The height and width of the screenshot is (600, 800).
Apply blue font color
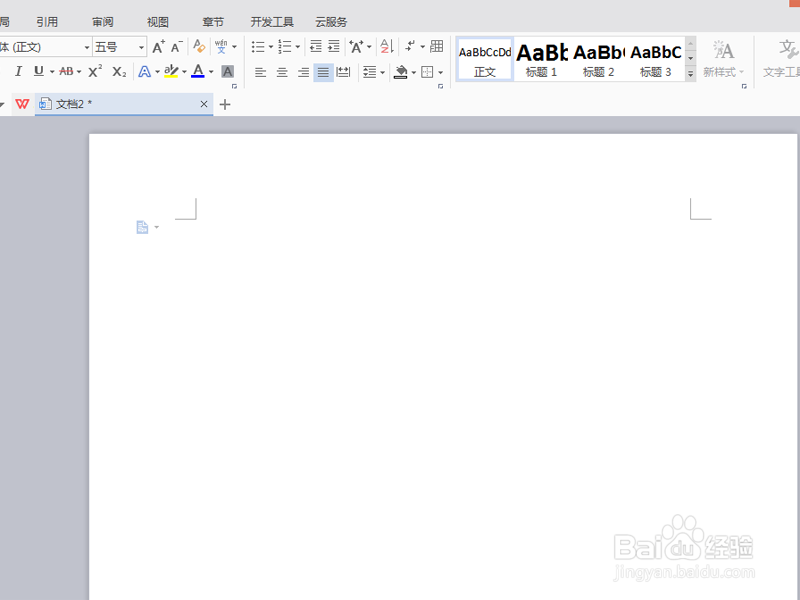[x=198, y=71]
